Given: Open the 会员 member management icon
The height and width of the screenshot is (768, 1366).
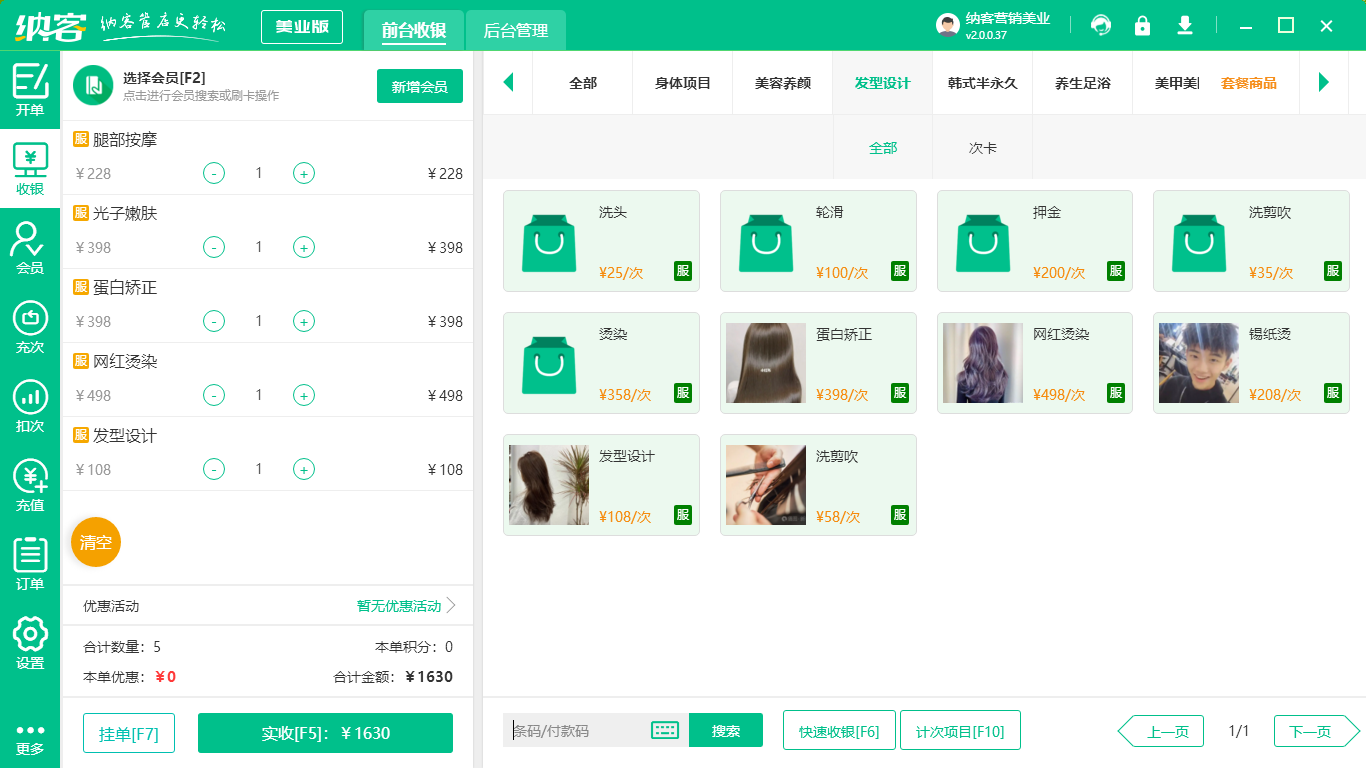Looking at the screenshot, I should tap(30, 248).
